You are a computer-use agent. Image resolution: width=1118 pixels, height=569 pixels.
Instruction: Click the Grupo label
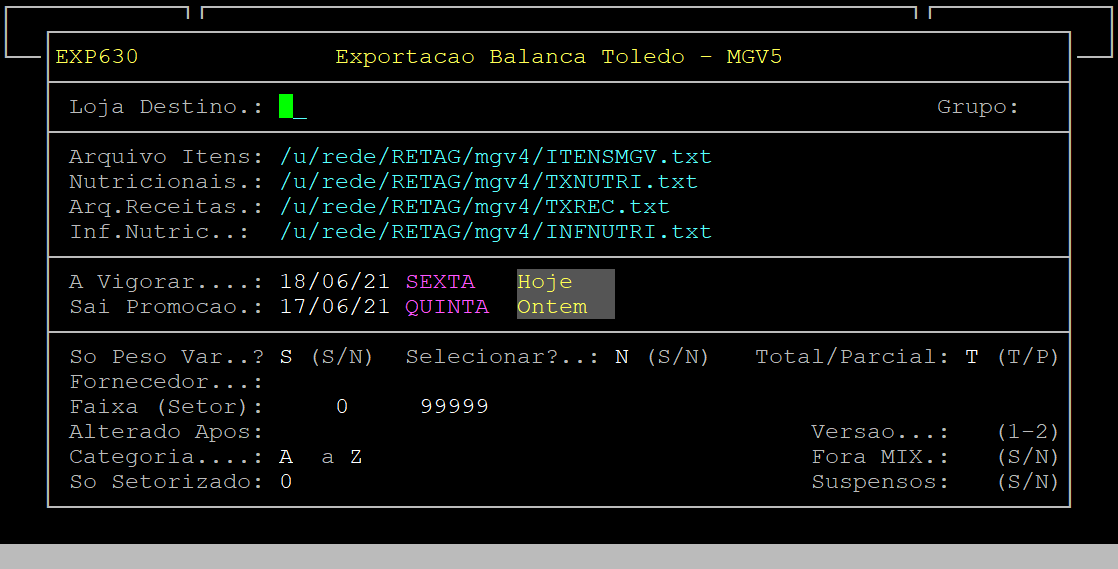point(978,107)
